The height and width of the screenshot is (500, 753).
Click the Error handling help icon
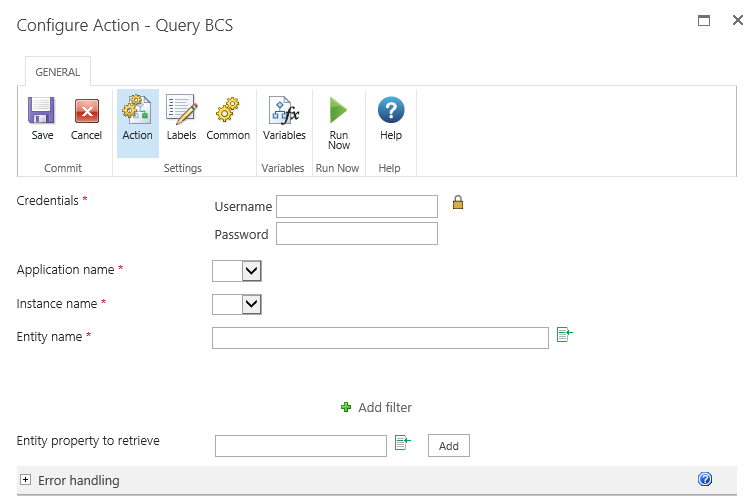pyautogui.click(x=705, y=480)
